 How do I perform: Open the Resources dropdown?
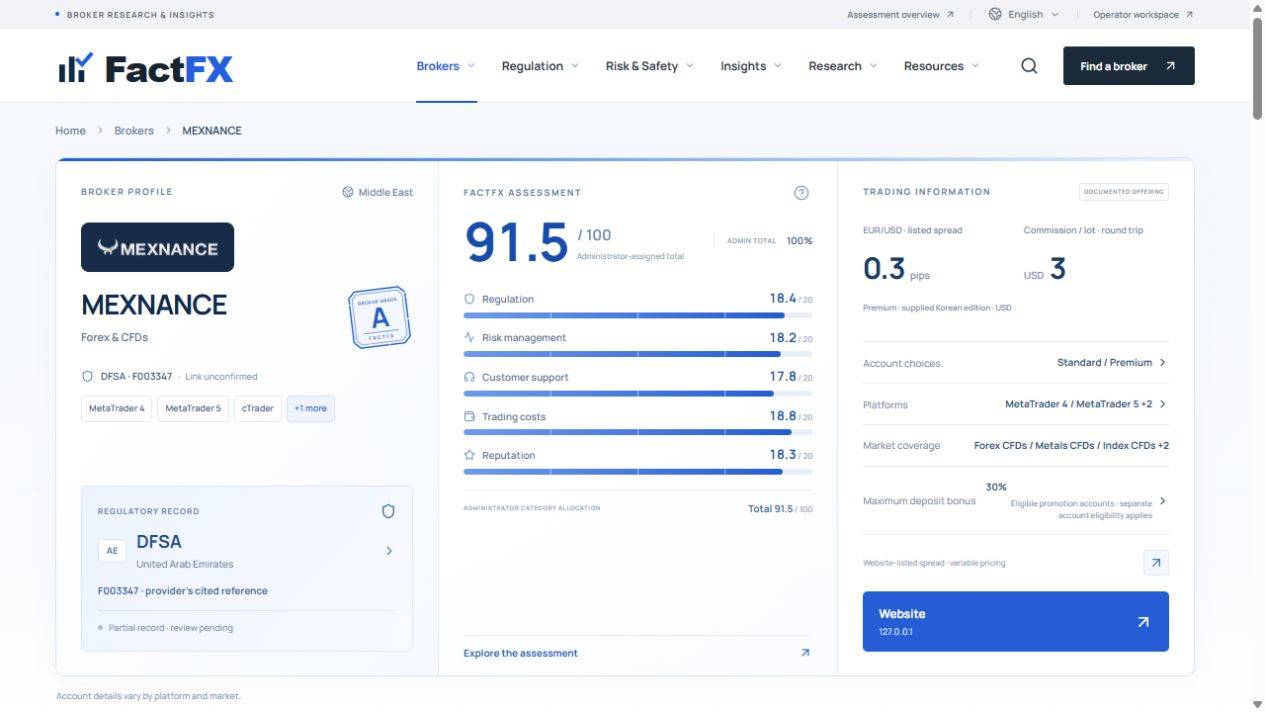(942, 66)
